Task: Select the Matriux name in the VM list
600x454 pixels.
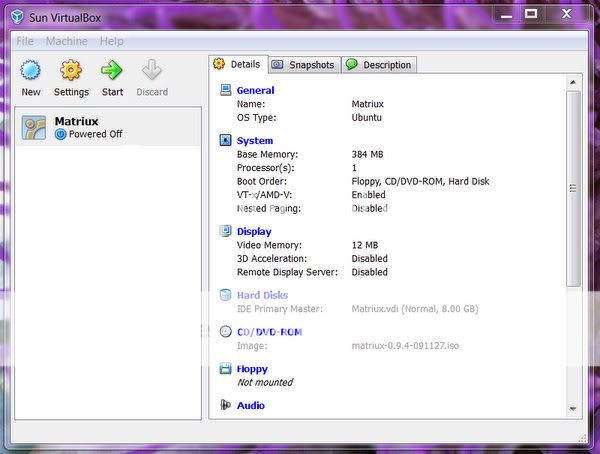Action: click(x=77, y=121)
